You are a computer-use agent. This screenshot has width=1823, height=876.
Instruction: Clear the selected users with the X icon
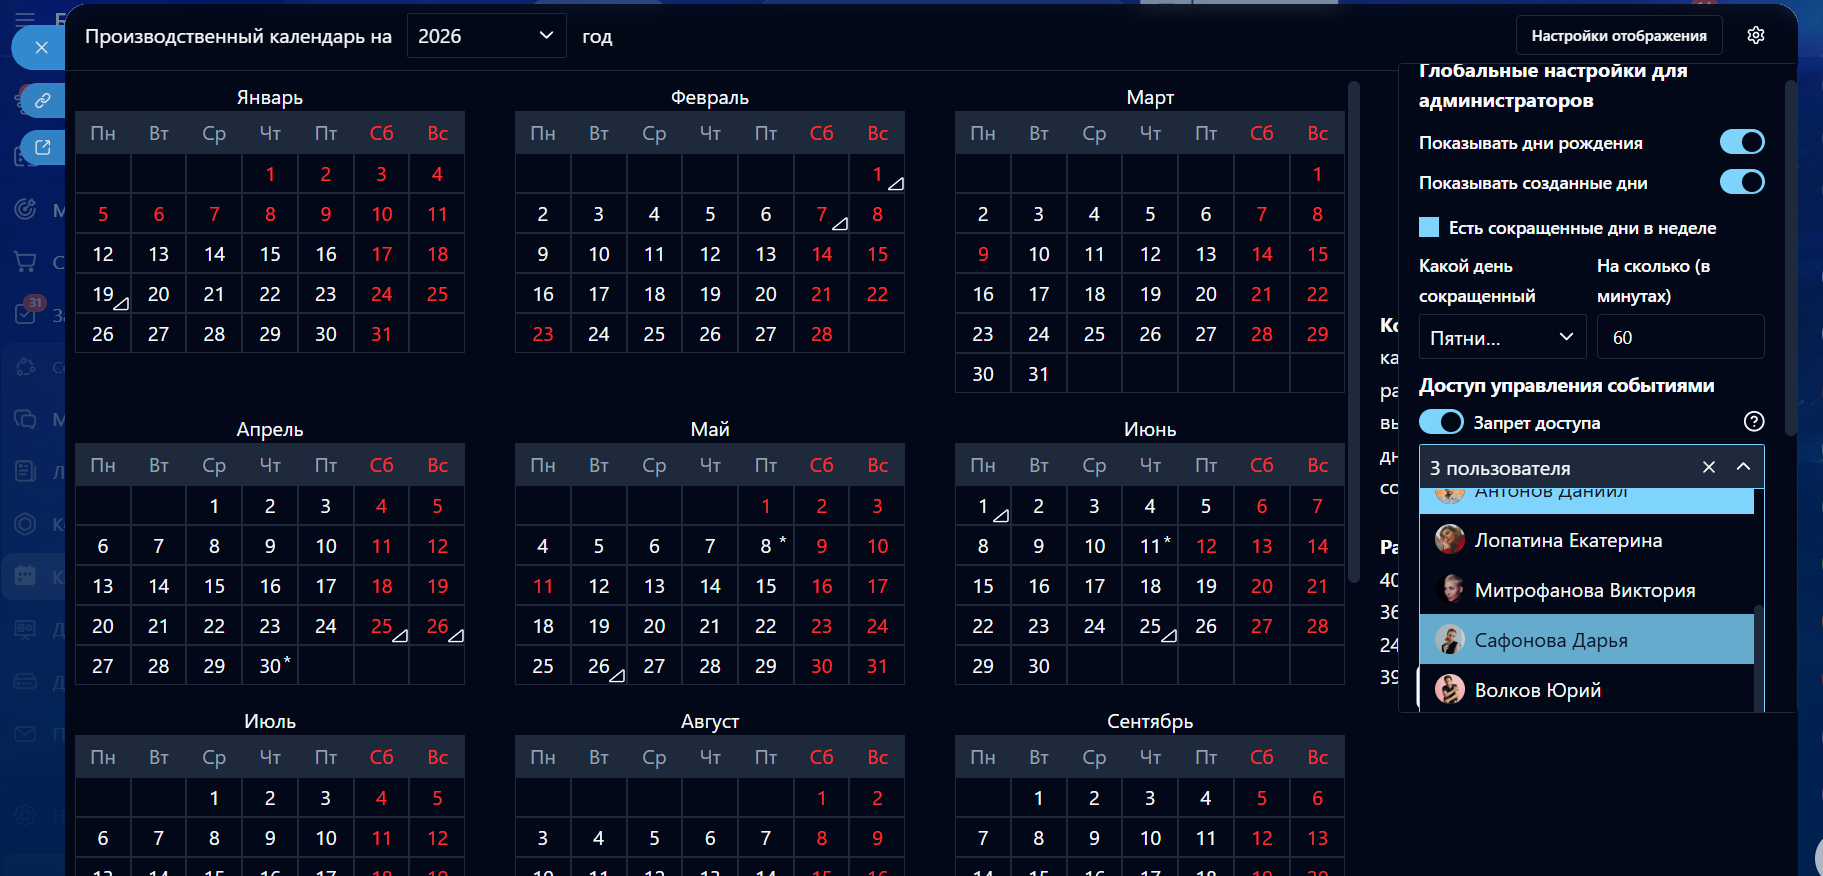coord(1709,467)
